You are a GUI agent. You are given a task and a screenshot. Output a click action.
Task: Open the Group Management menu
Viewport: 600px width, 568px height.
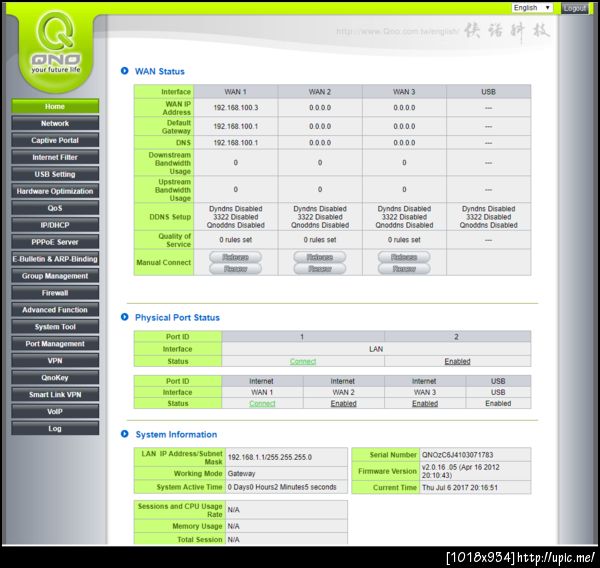[x=55, y=276]
